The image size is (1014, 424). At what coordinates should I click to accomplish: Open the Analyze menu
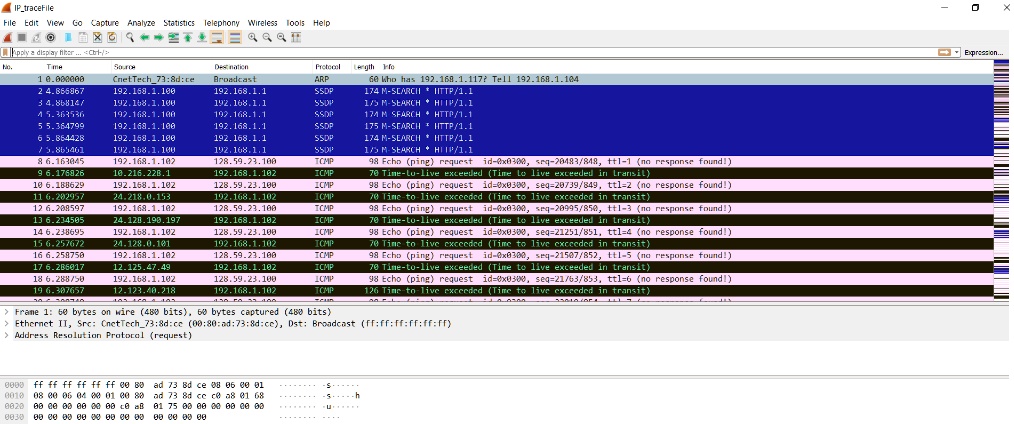click(x=141, y=22)
